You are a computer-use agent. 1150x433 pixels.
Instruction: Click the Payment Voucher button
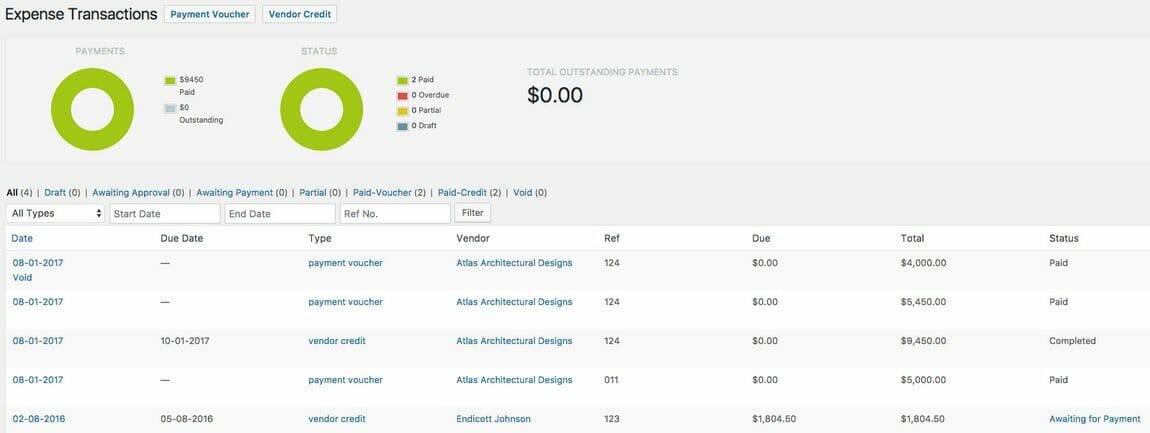(x=210, y=14)
